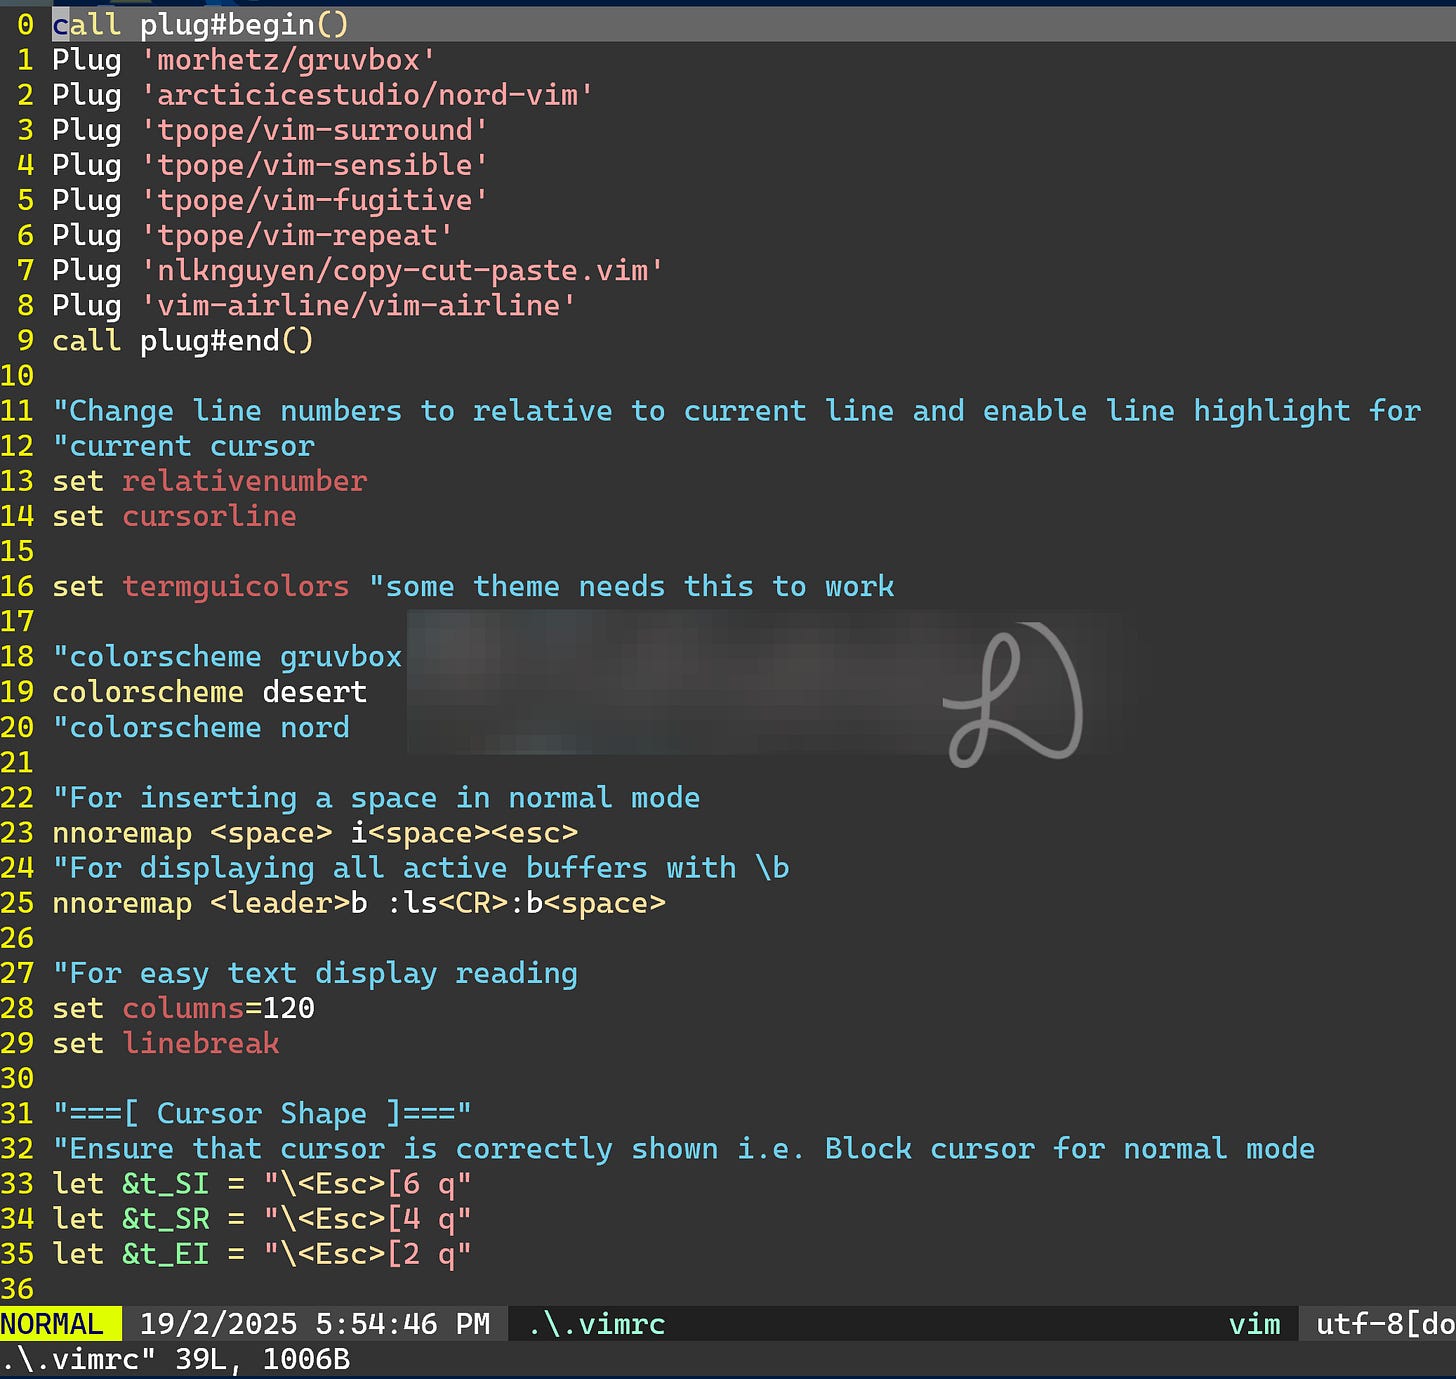Screen dimensions: 1456x1379
Task: Click the 'some theme needs this to work' comment
Action: pyautogui.click(x=632, y=586)
